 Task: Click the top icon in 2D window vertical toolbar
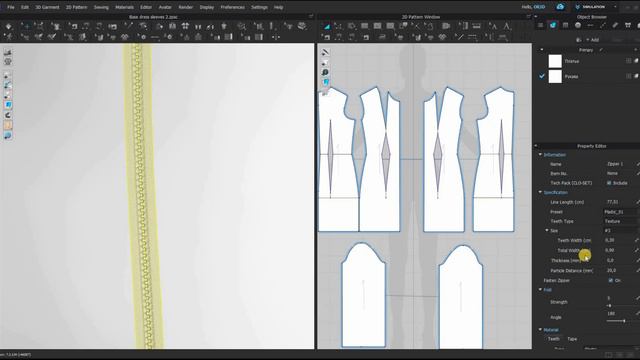[x=325, y=52]
